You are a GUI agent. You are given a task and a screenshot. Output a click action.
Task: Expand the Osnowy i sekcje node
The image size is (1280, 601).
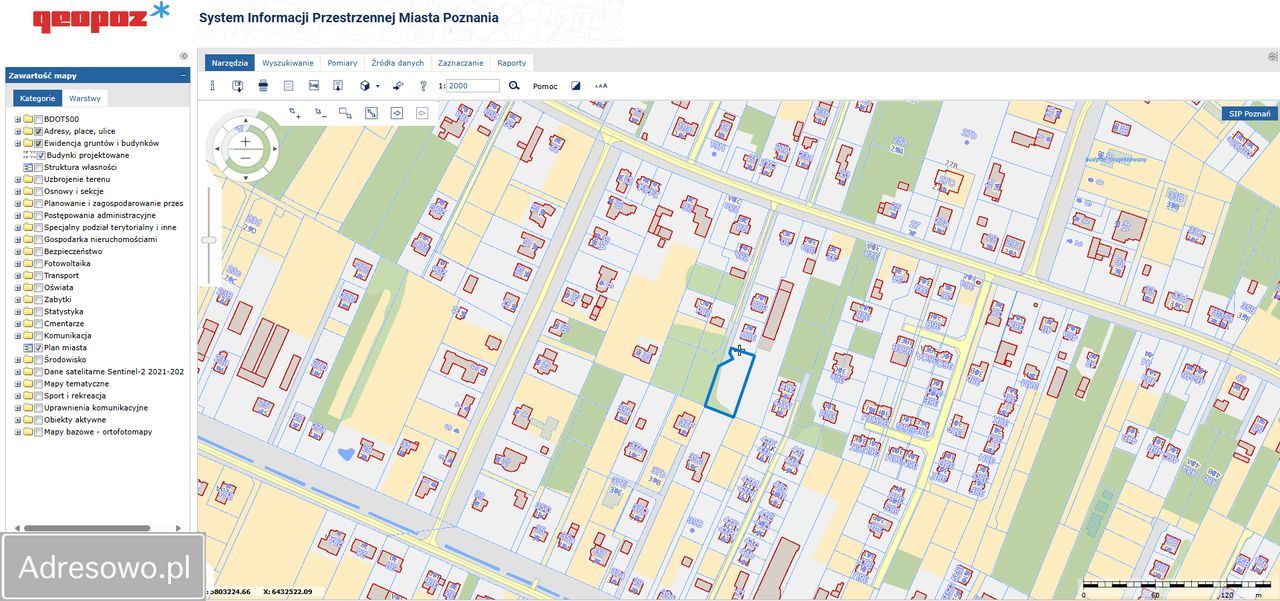(x=17, y=191)
